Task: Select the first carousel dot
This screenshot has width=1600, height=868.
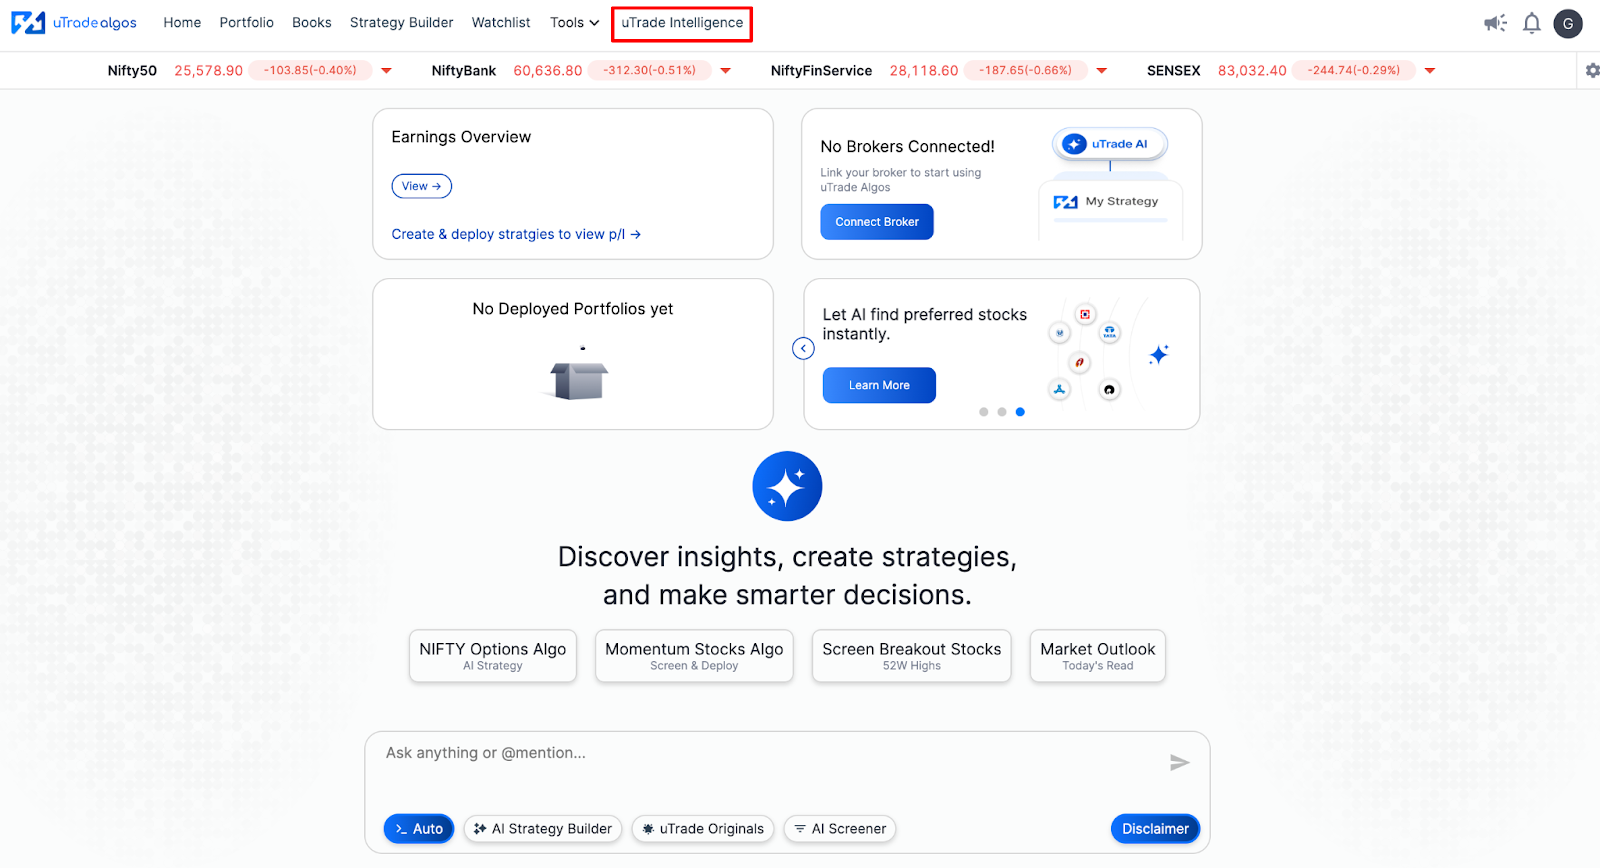Action: tap(984, 412)
